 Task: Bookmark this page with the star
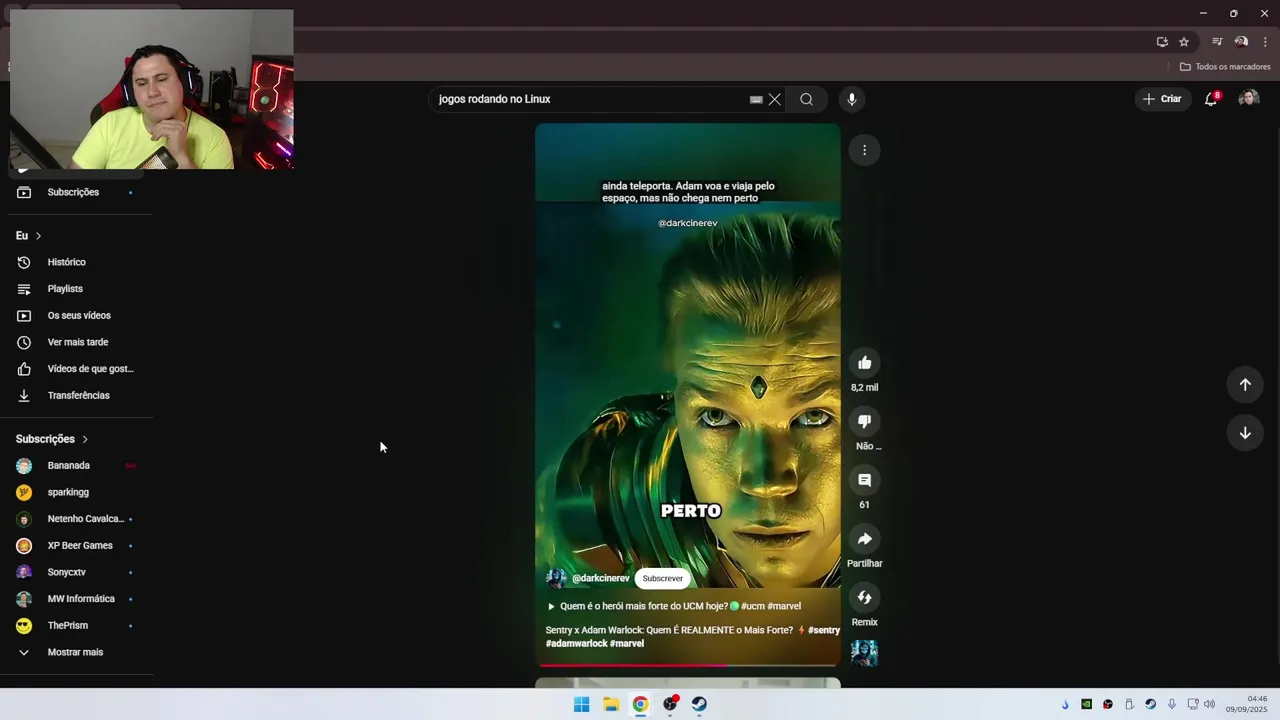click(1184, 42)
